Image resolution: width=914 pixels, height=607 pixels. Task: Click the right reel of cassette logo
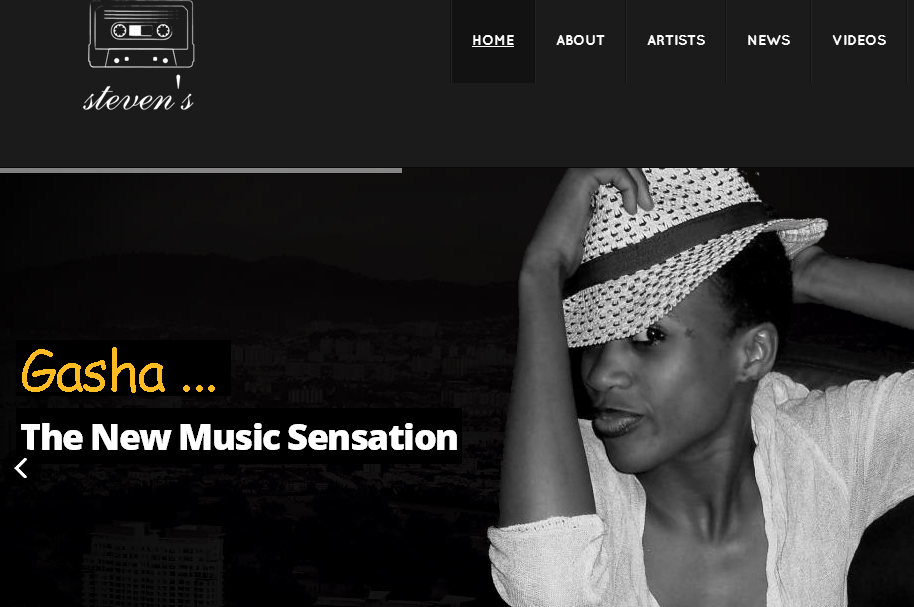163,30
